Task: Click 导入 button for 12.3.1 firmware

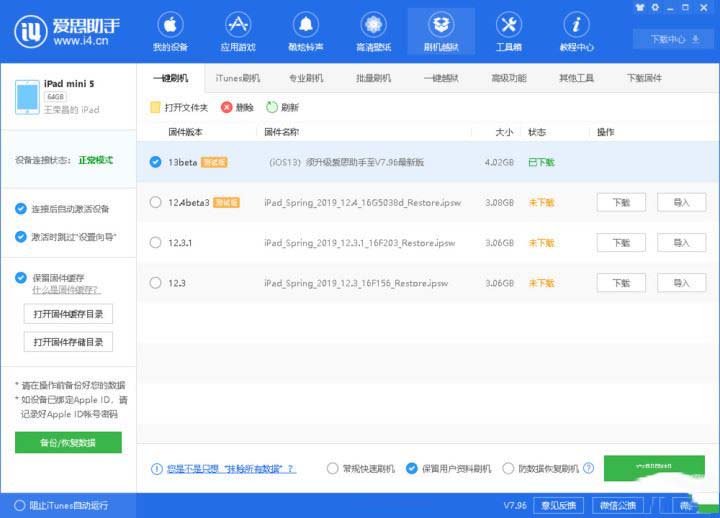Action: (x=681, y=242)
